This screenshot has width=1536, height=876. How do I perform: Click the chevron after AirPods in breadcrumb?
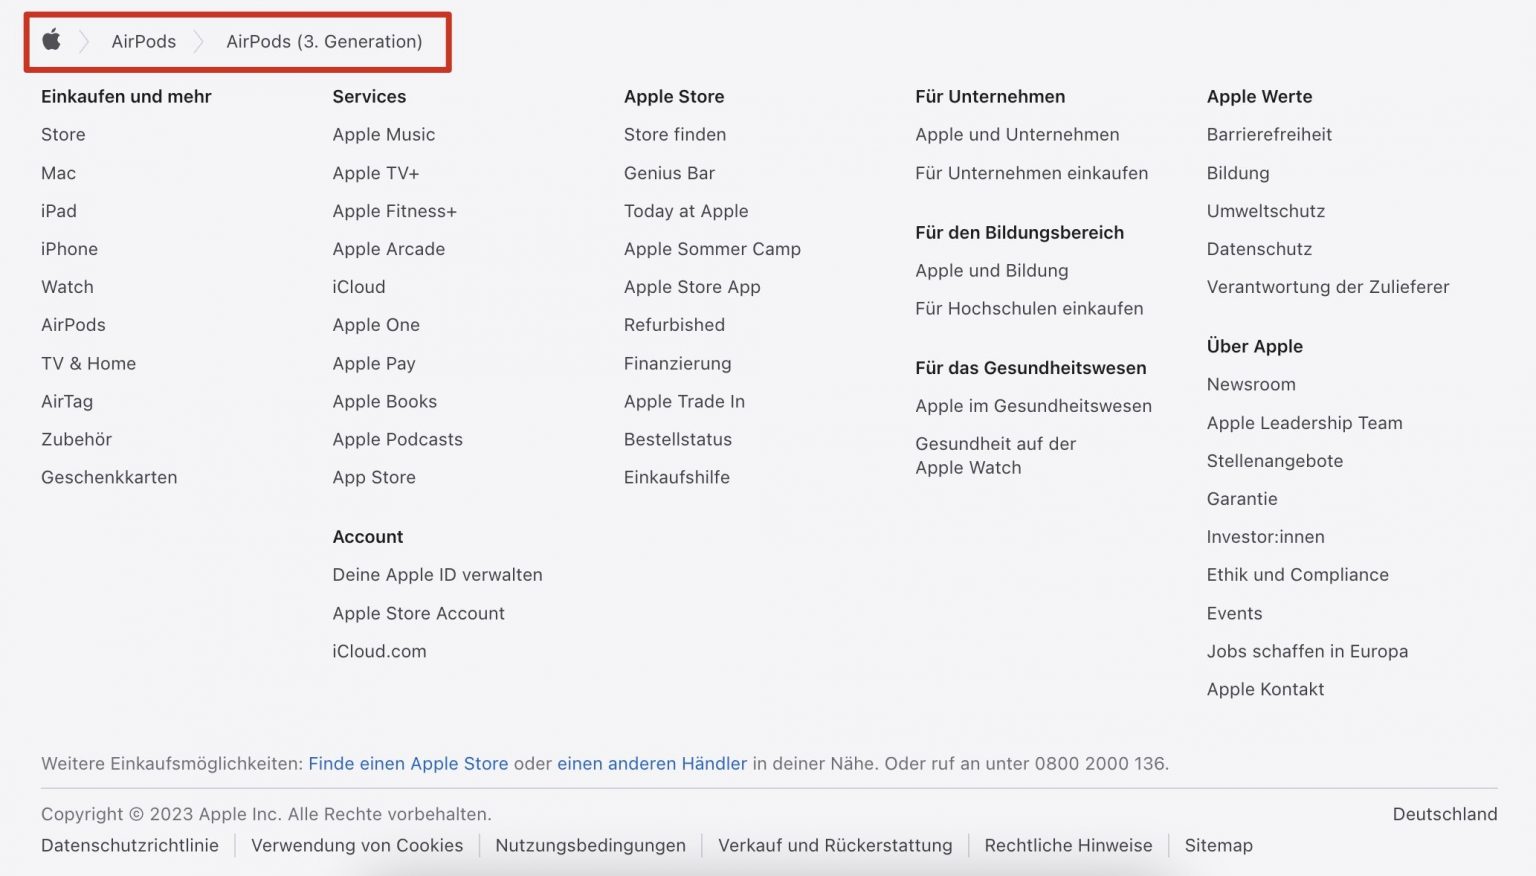(x=198, y=41)
